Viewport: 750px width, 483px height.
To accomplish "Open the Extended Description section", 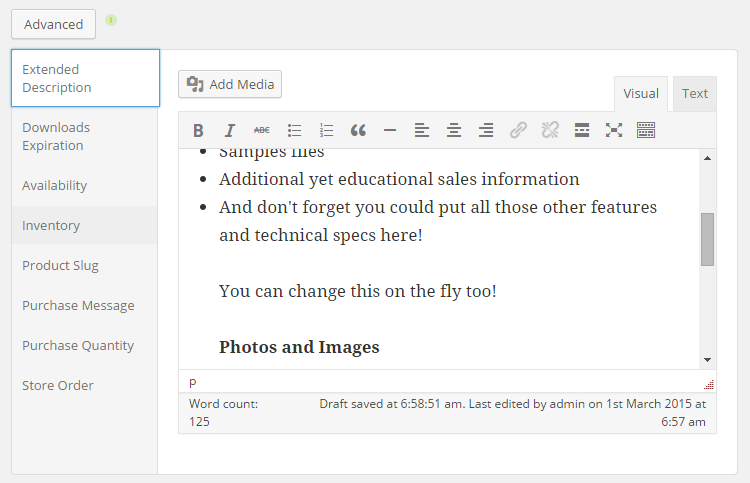I will point(86,78).
